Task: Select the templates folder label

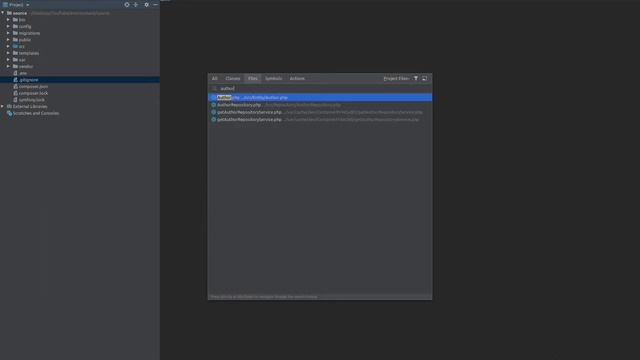Action: pos(29,53)
